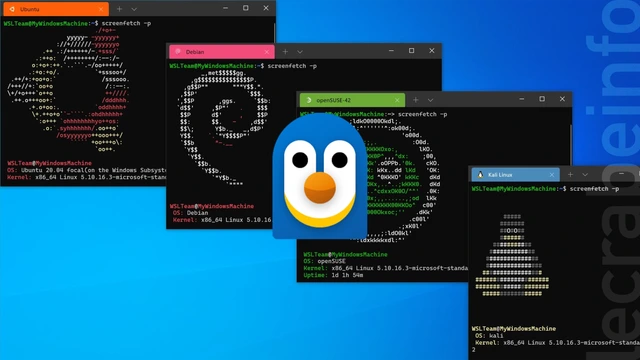Open profile dropdown in Debian window
Image resolution: width=640 pixels, height=360 pixels.
click(300, 52)
